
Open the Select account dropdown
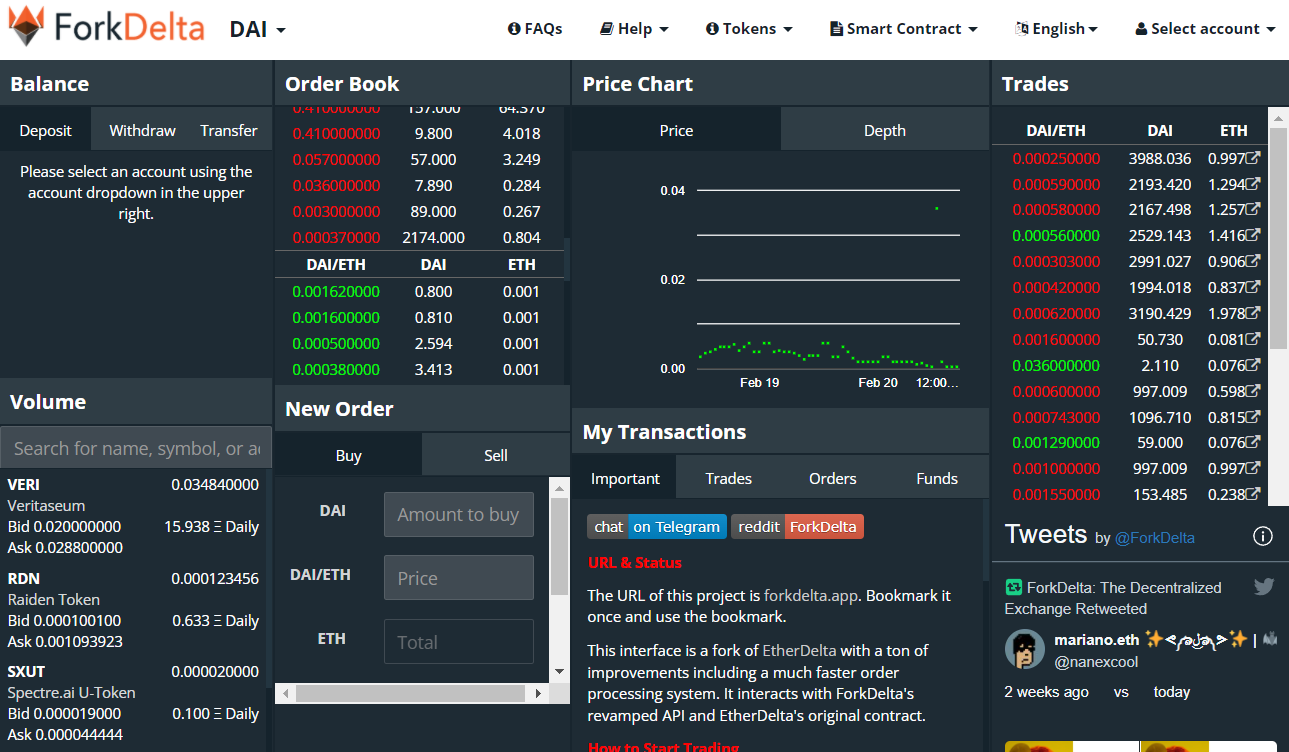(1206, 29)
